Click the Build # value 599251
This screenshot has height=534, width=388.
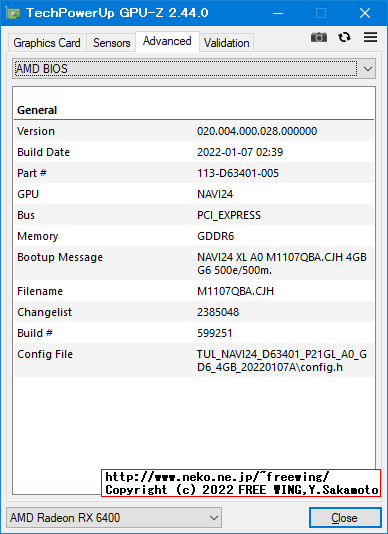click(215, 333)
